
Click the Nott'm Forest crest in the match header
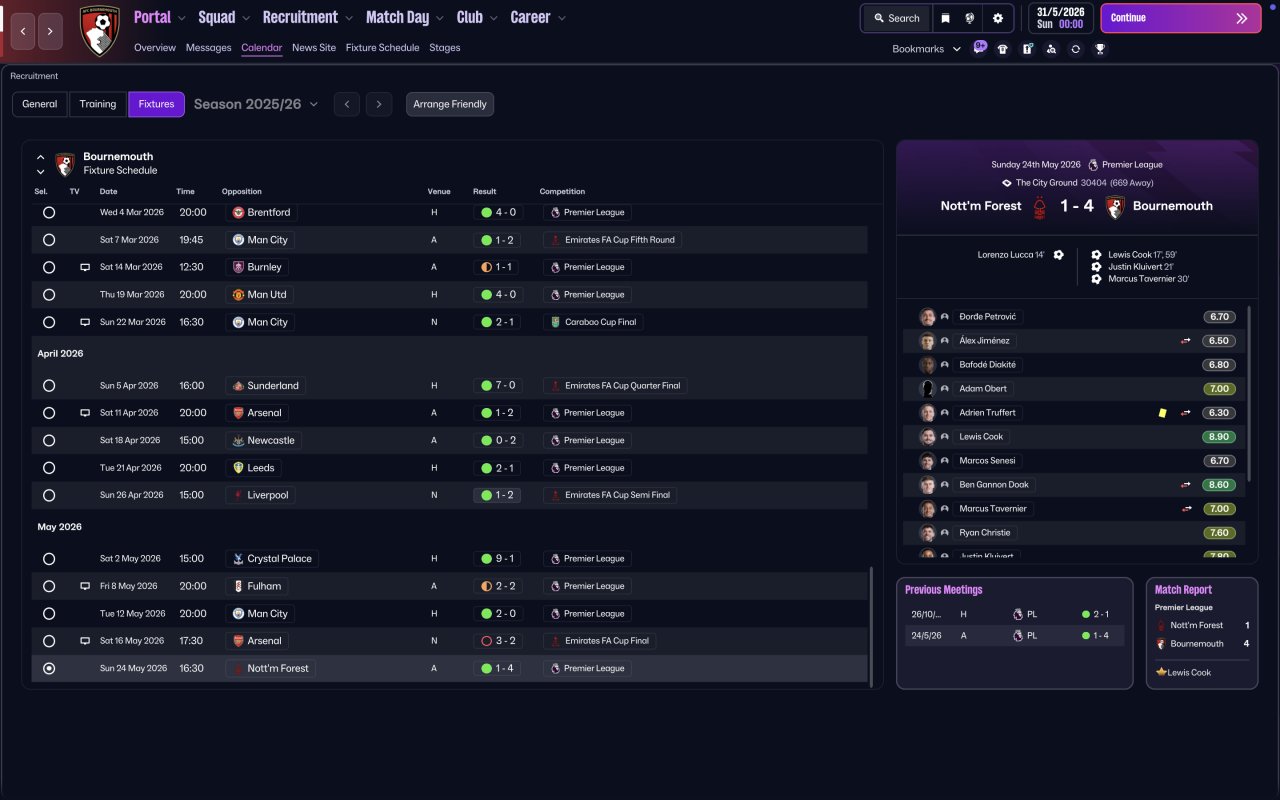pyautogui.click(x=1040, y=206)
